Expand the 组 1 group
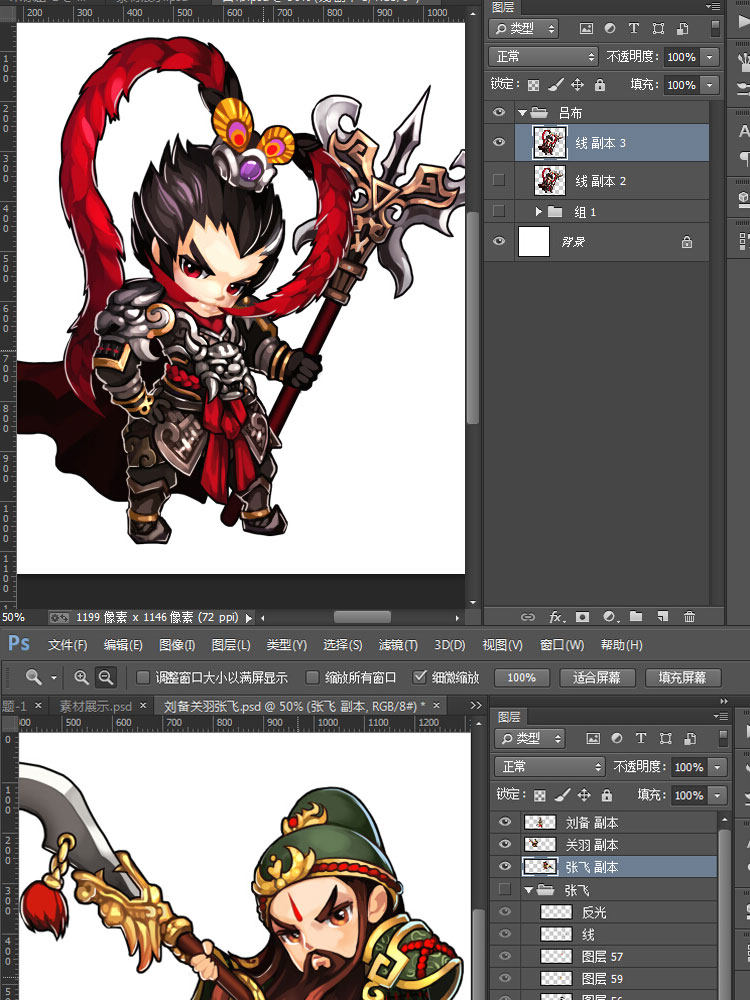 click(538, 211)
